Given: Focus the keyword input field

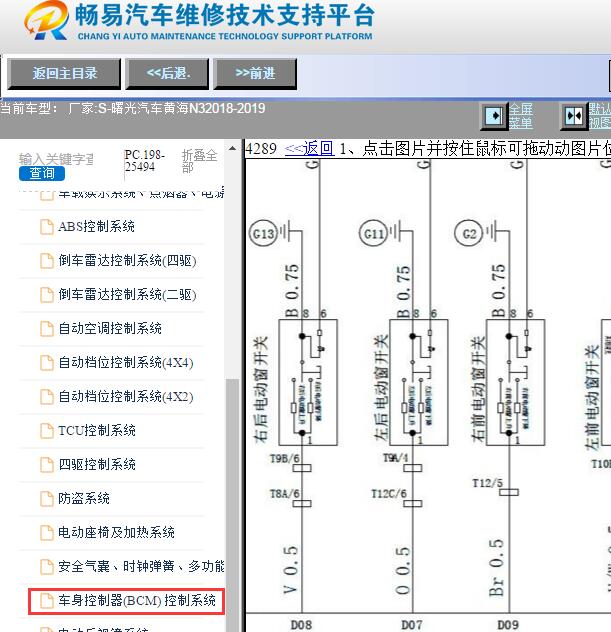Looking at the screenshot, I should coord(56,159).
